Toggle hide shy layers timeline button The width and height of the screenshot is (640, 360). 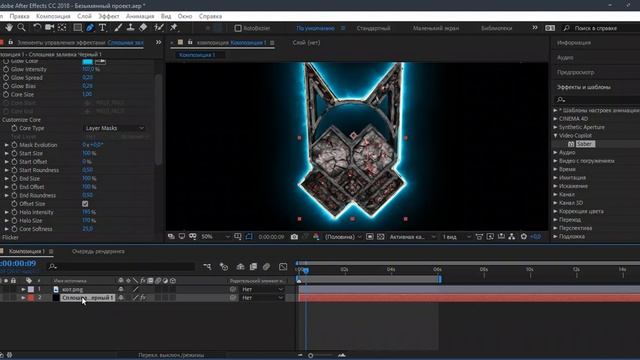click(240, 267)
